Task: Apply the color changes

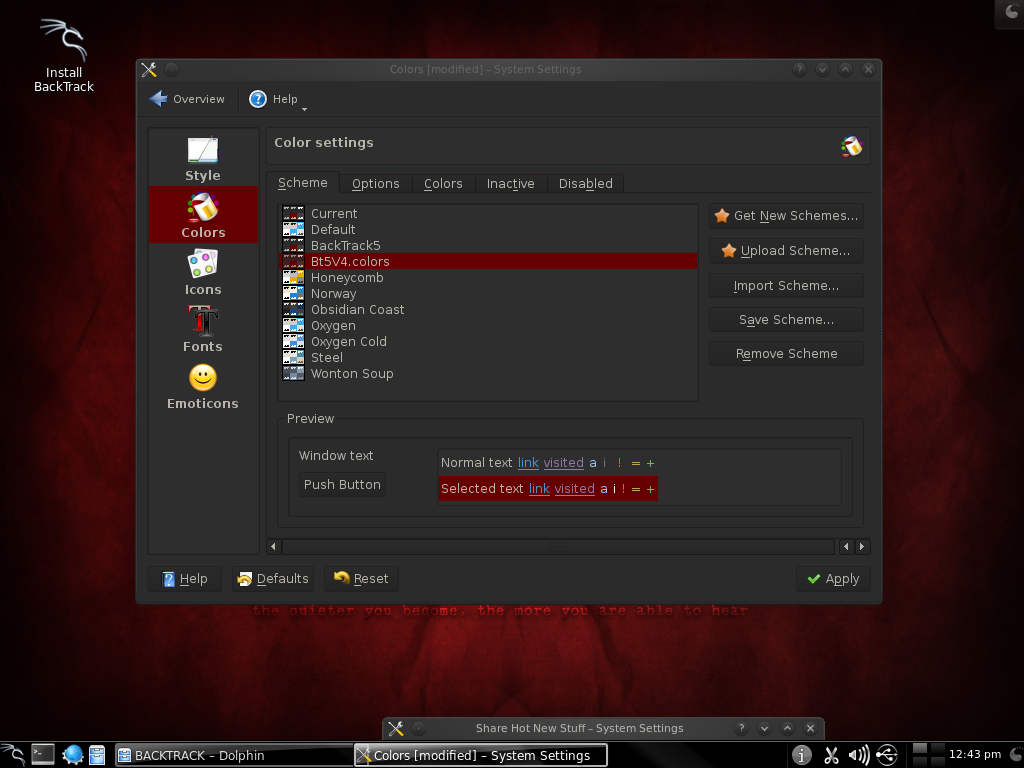Action: click(833, 579)
